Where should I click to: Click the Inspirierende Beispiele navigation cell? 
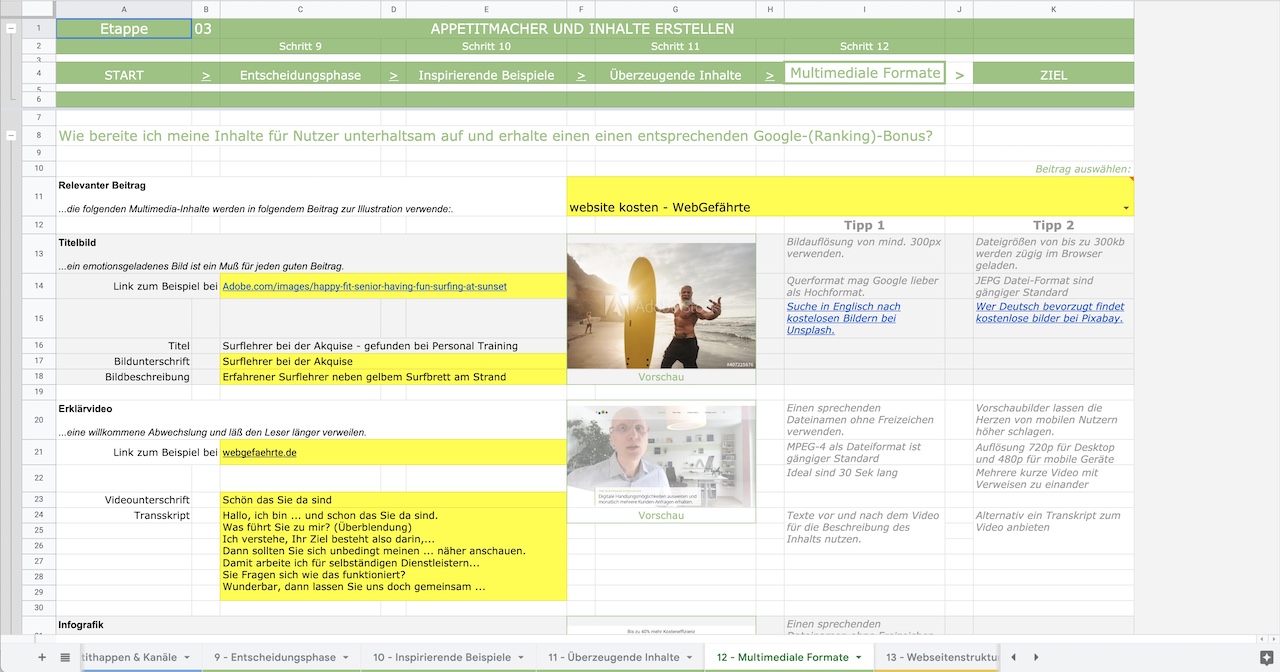click(486, 75)
